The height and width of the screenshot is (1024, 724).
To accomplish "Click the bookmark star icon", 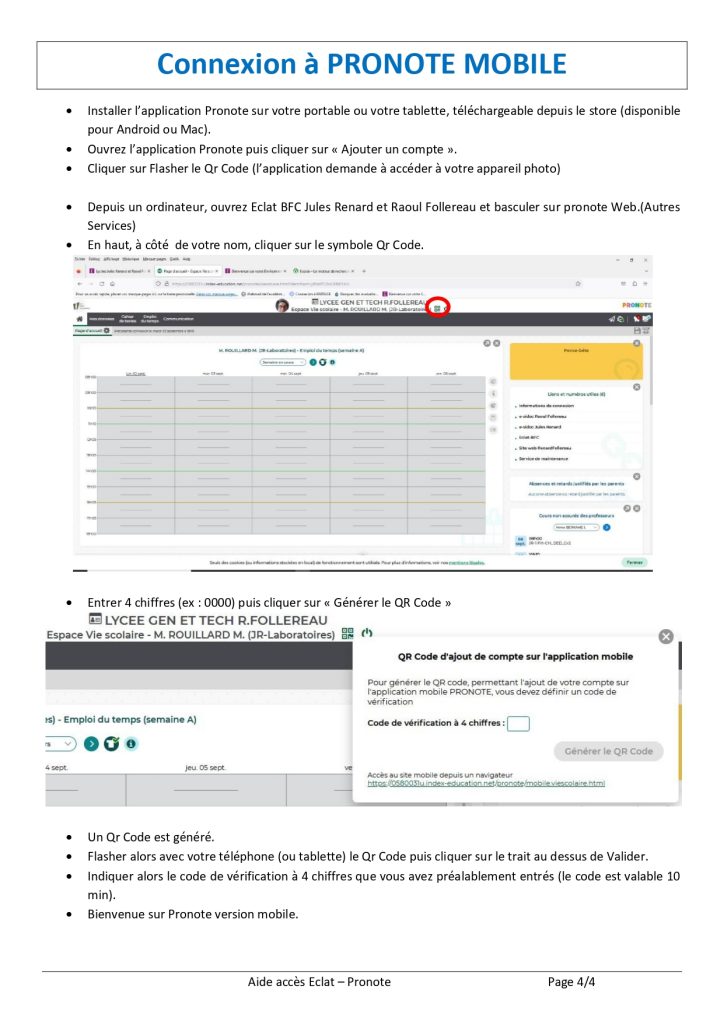I will tap(578, 283).
